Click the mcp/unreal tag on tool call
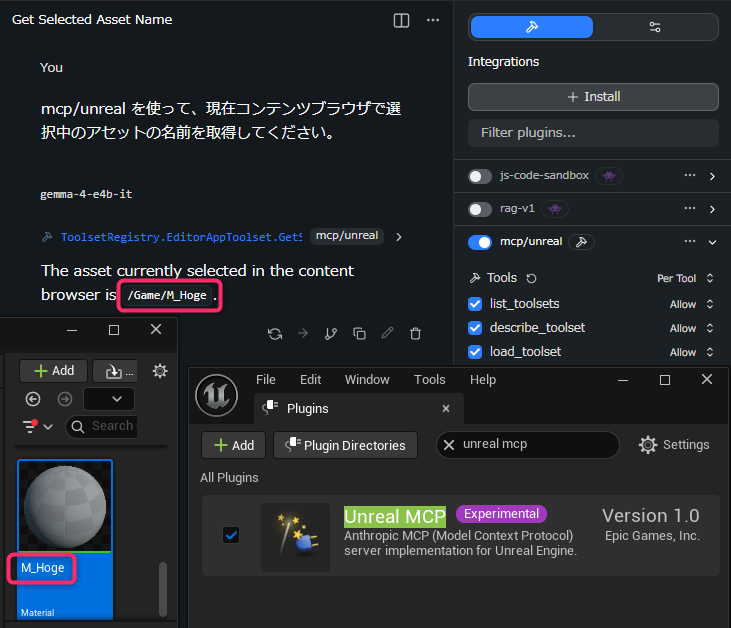The height and width of the screenshot is (628, 731). 347,236
